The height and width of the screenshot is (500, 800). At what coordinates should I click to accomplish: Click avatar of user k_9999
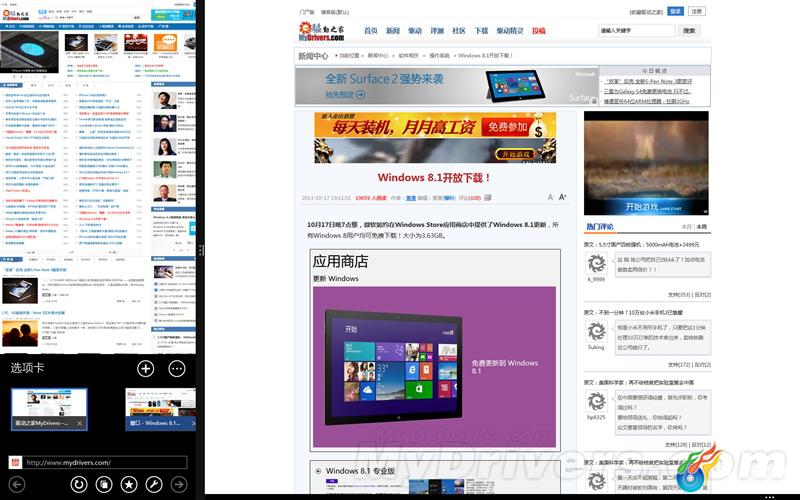point(596,264)
